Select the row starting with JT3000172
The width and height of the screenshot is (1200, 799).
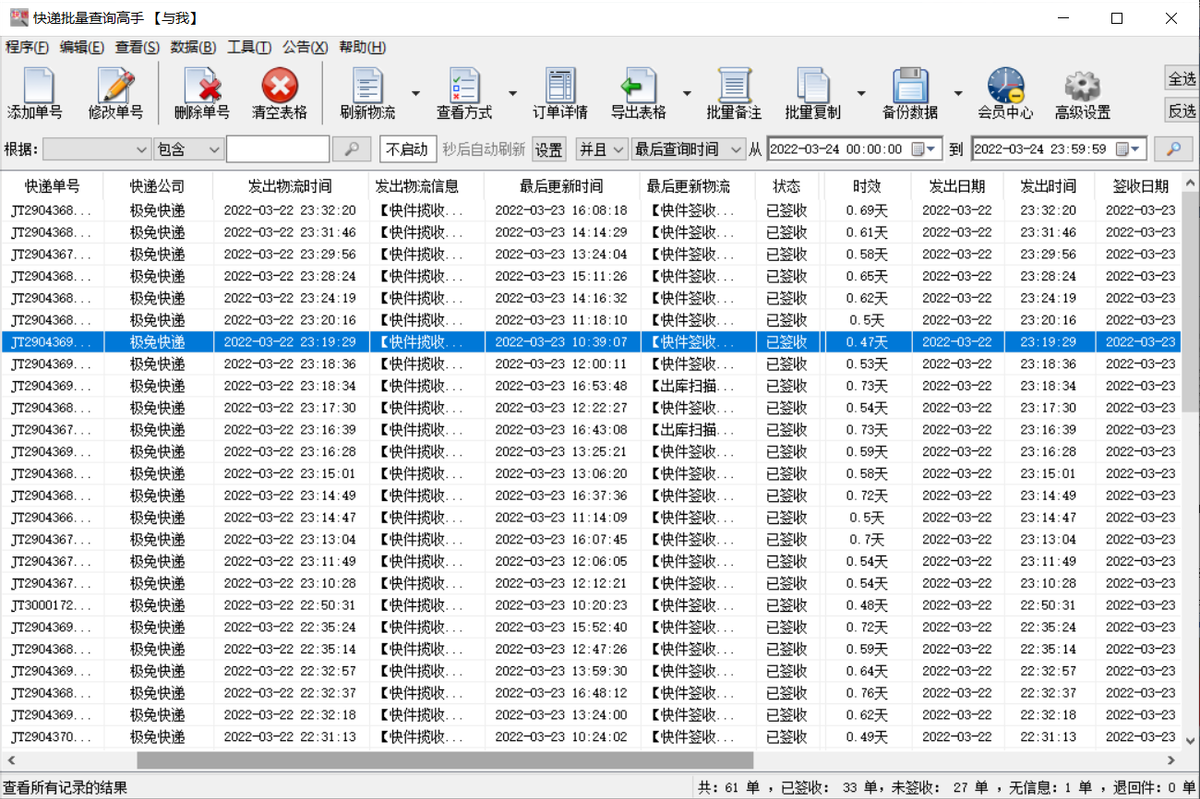590,605
